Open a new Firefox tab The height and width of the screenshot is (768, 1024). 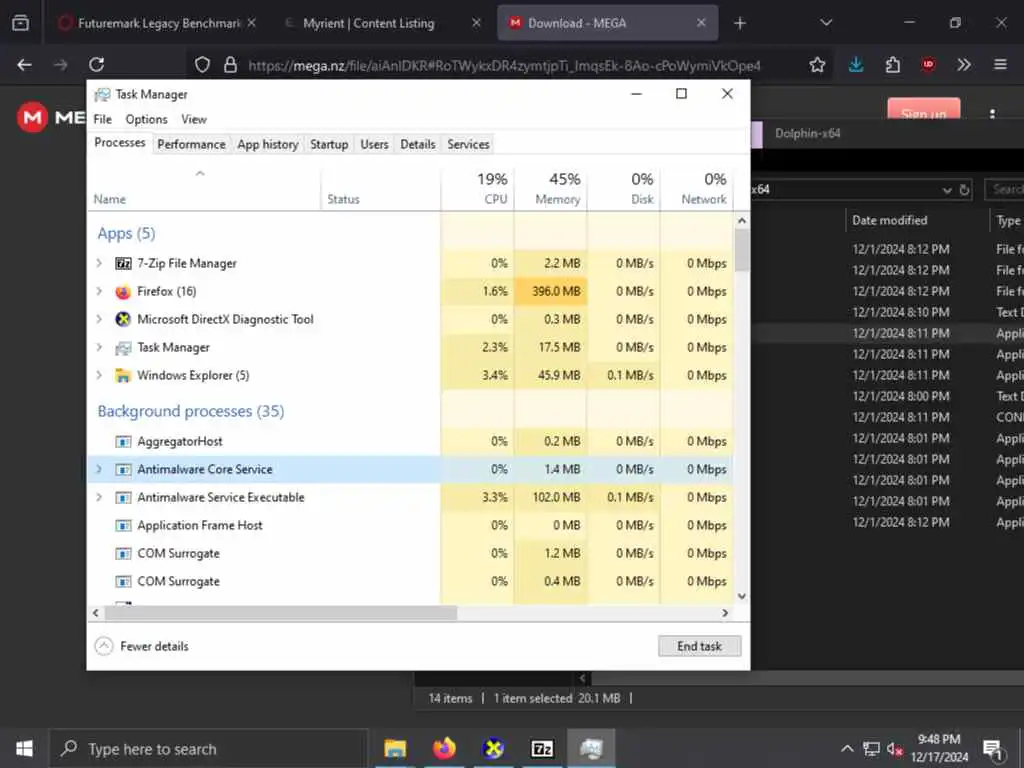click(x=739, y=24)
